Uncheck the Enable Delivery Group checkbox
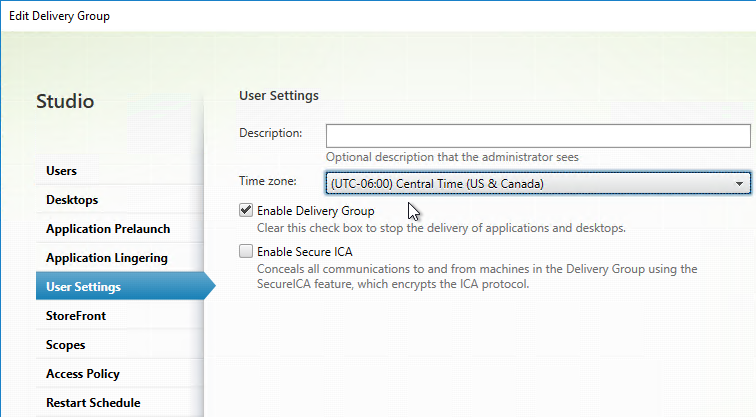The width and height of the screenshot is (756, 417). pos(246,211)
